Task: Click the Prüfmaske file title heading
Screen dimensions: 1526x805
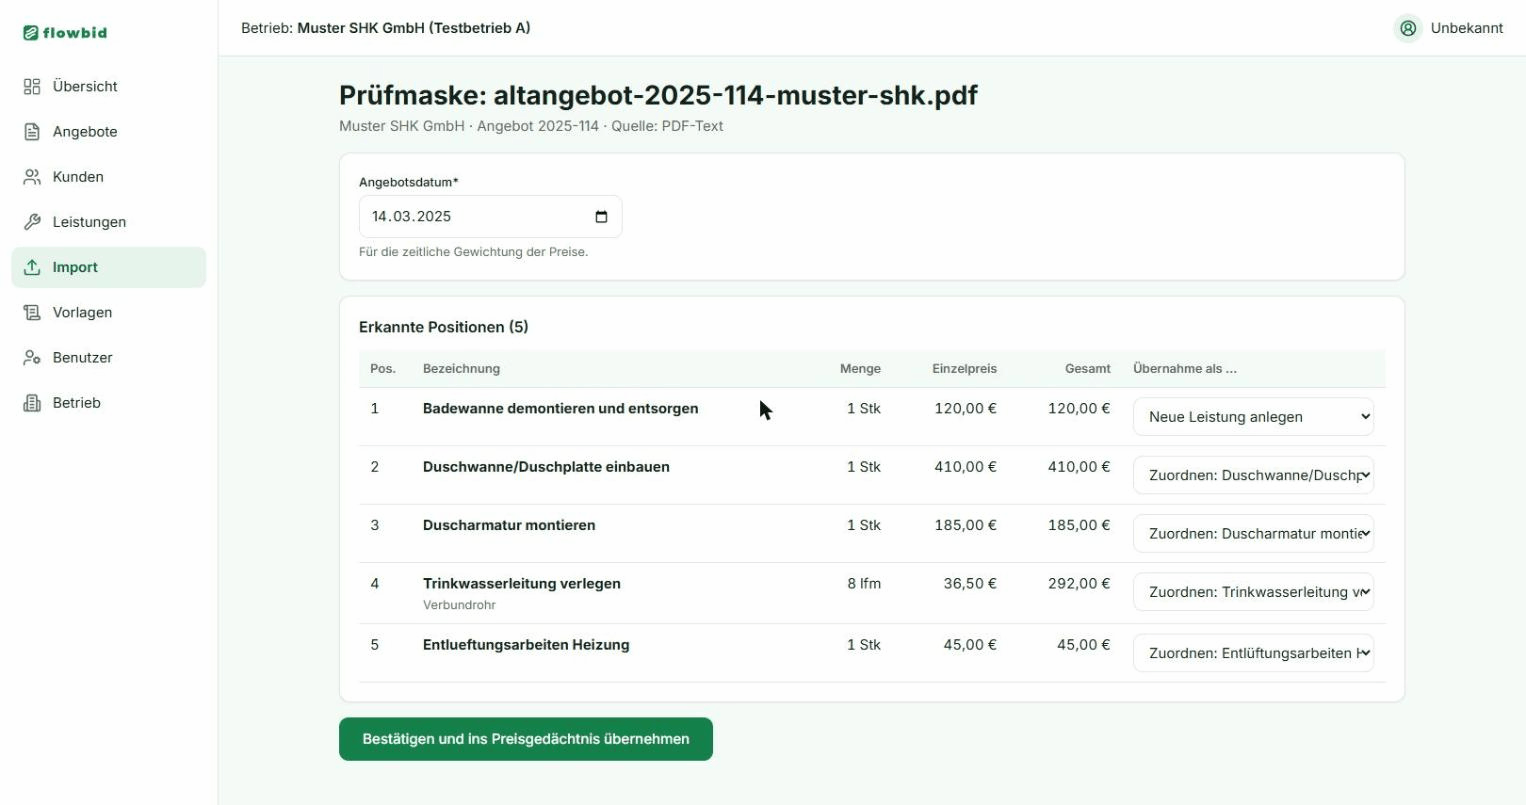Action: [658, 95]
